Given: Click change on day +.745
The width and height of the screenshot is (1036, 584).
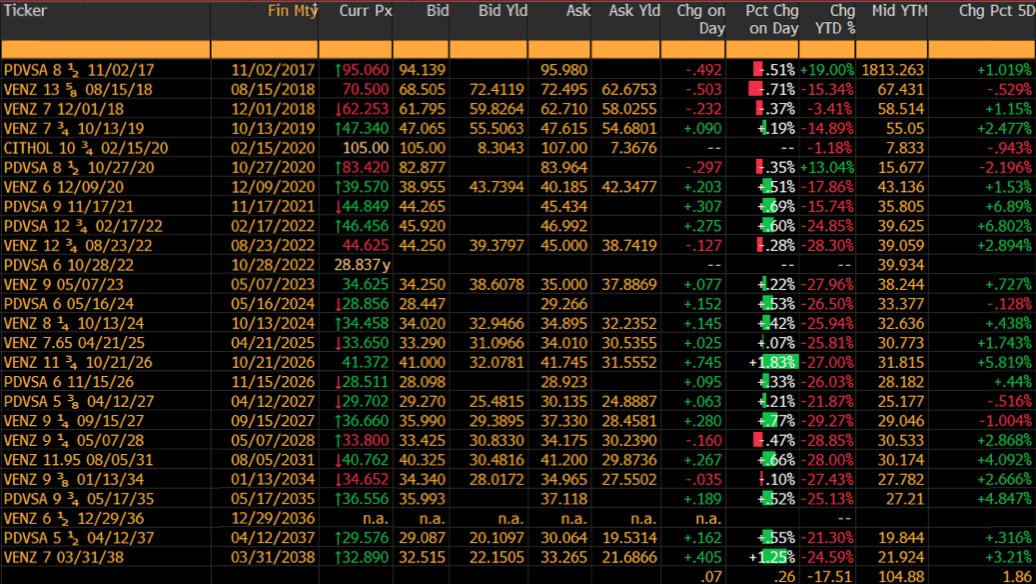Looking at the screenshot, I should point(703,362).
